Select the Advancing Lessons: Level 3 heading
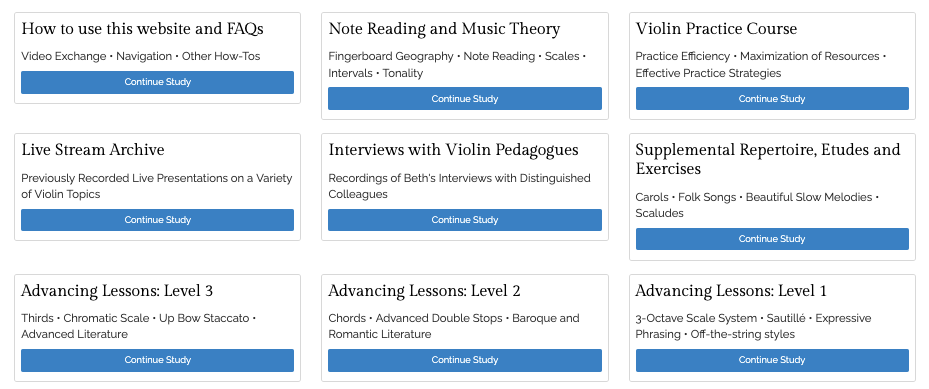Image resolution: width=929 pixels, height=389 pixels. coord(117,291)
